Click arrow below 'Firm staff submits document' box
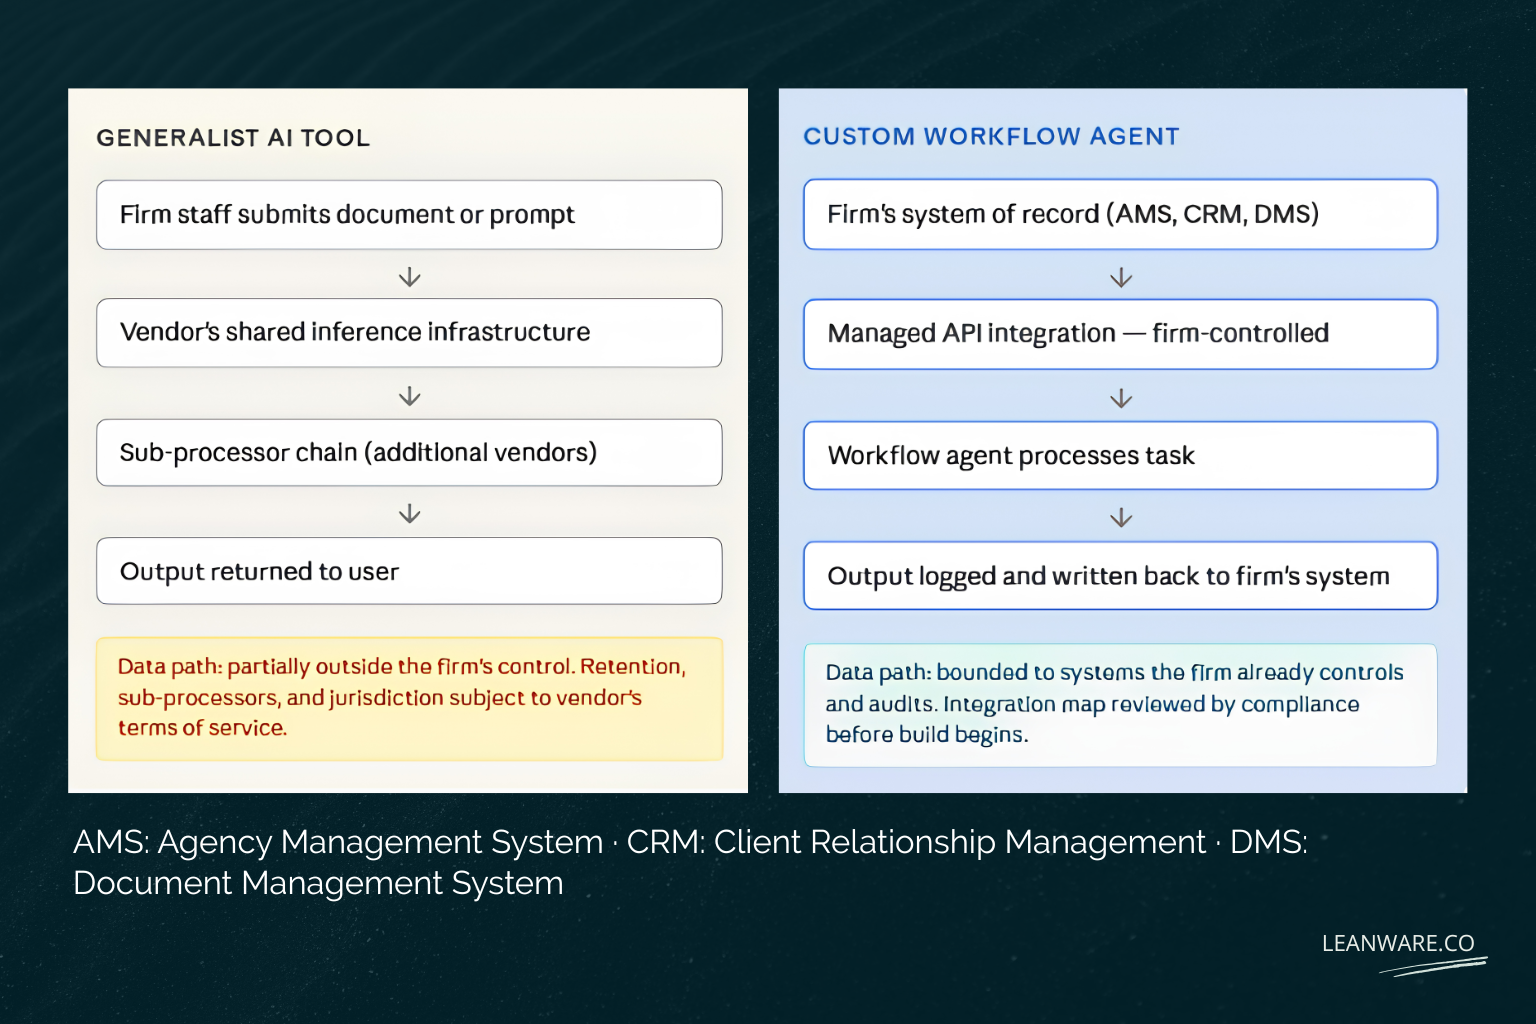 pos(409,277)
